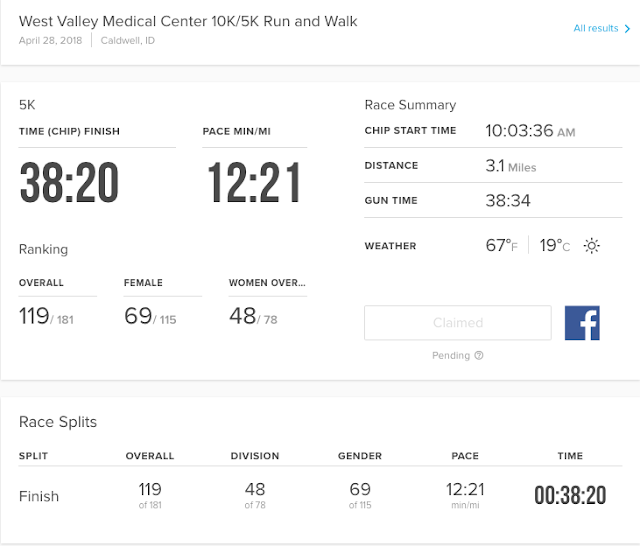
Task: Click the Pace column header in Race Splits
Action: pos(465,456)
